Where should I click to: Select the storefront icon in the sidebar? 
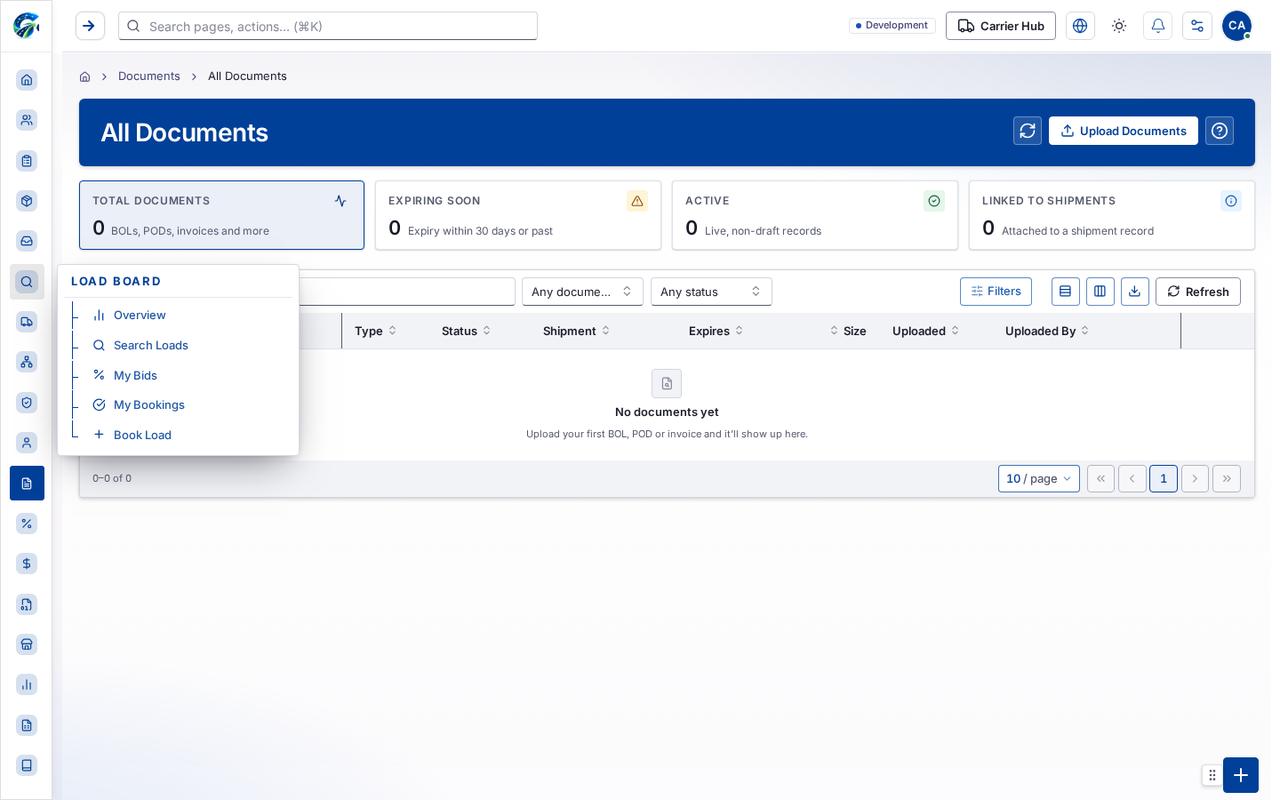pos(27,644)
